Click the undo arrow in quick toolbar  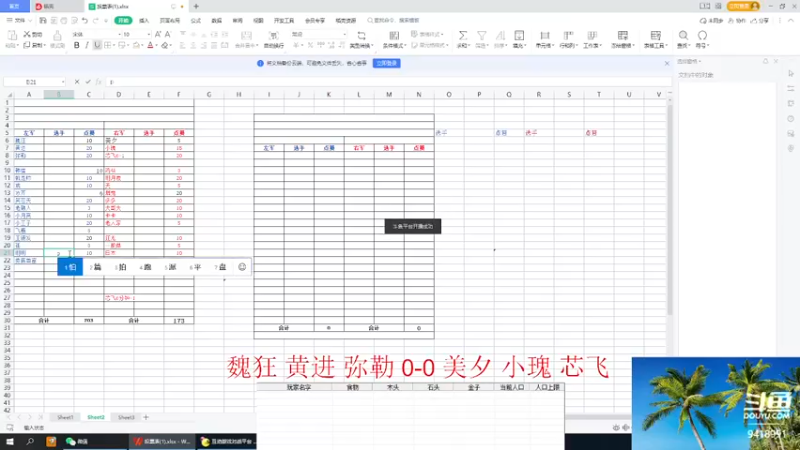85,20
